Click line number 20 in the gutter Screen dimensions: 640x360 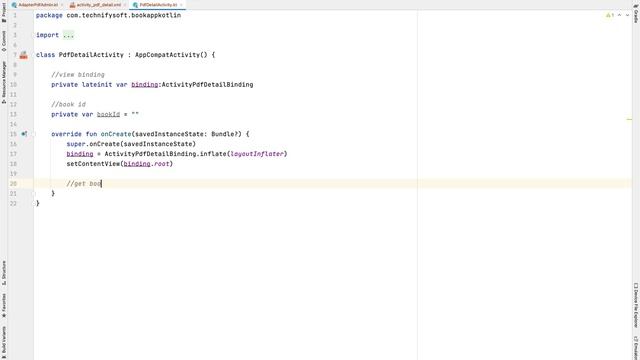[x=13, y=184]
